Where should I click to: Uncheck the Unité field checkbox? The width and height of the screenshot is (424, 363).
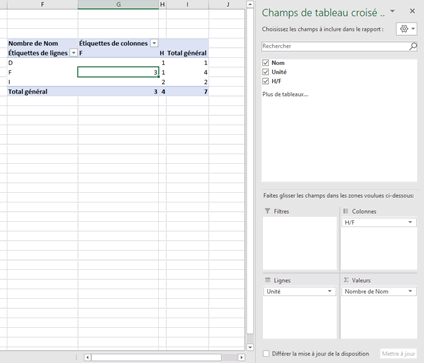266,72
